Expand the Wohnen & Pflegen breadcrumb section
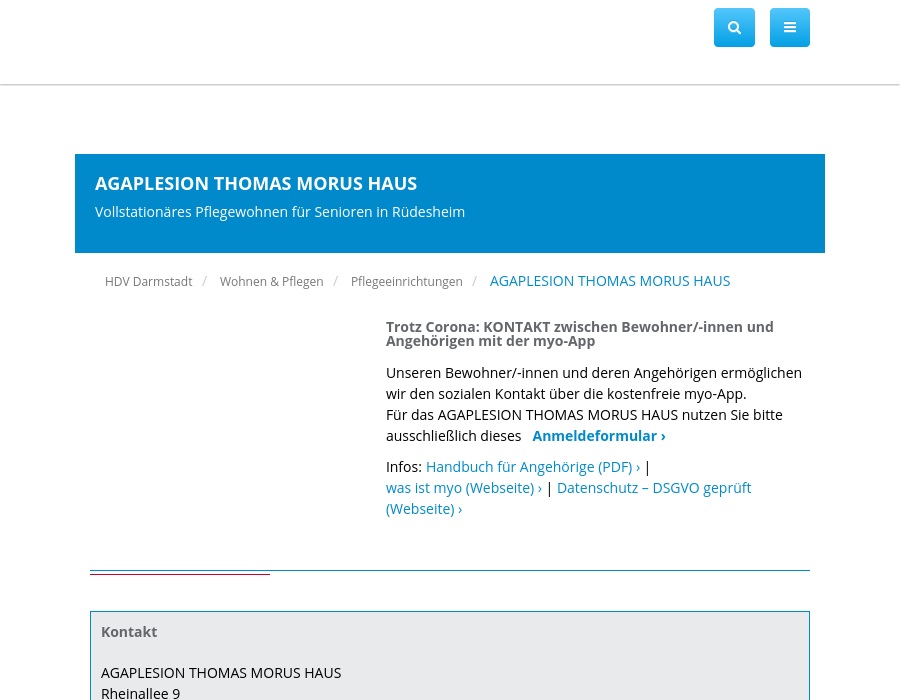 271,281
